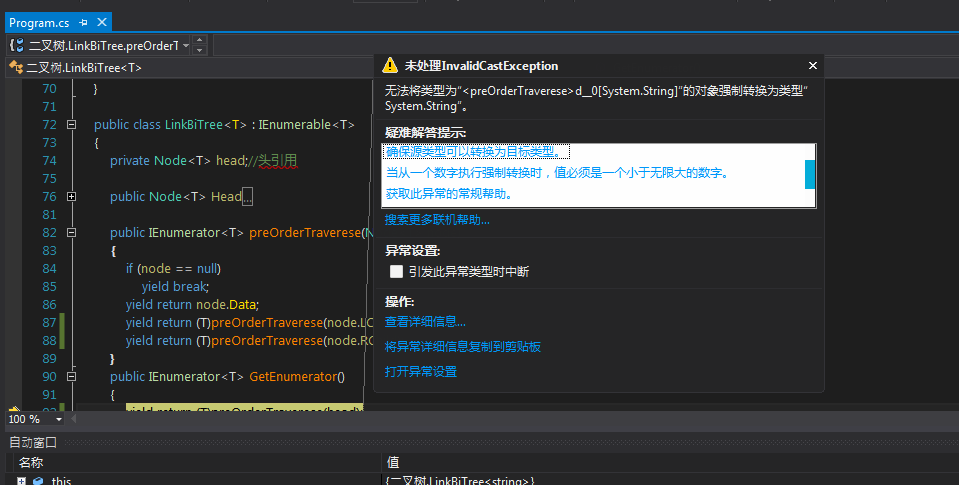The image size is (959, 485).
Task: Collapse preOrderTraverese method at line 82
Action: (x=72, y=232)
